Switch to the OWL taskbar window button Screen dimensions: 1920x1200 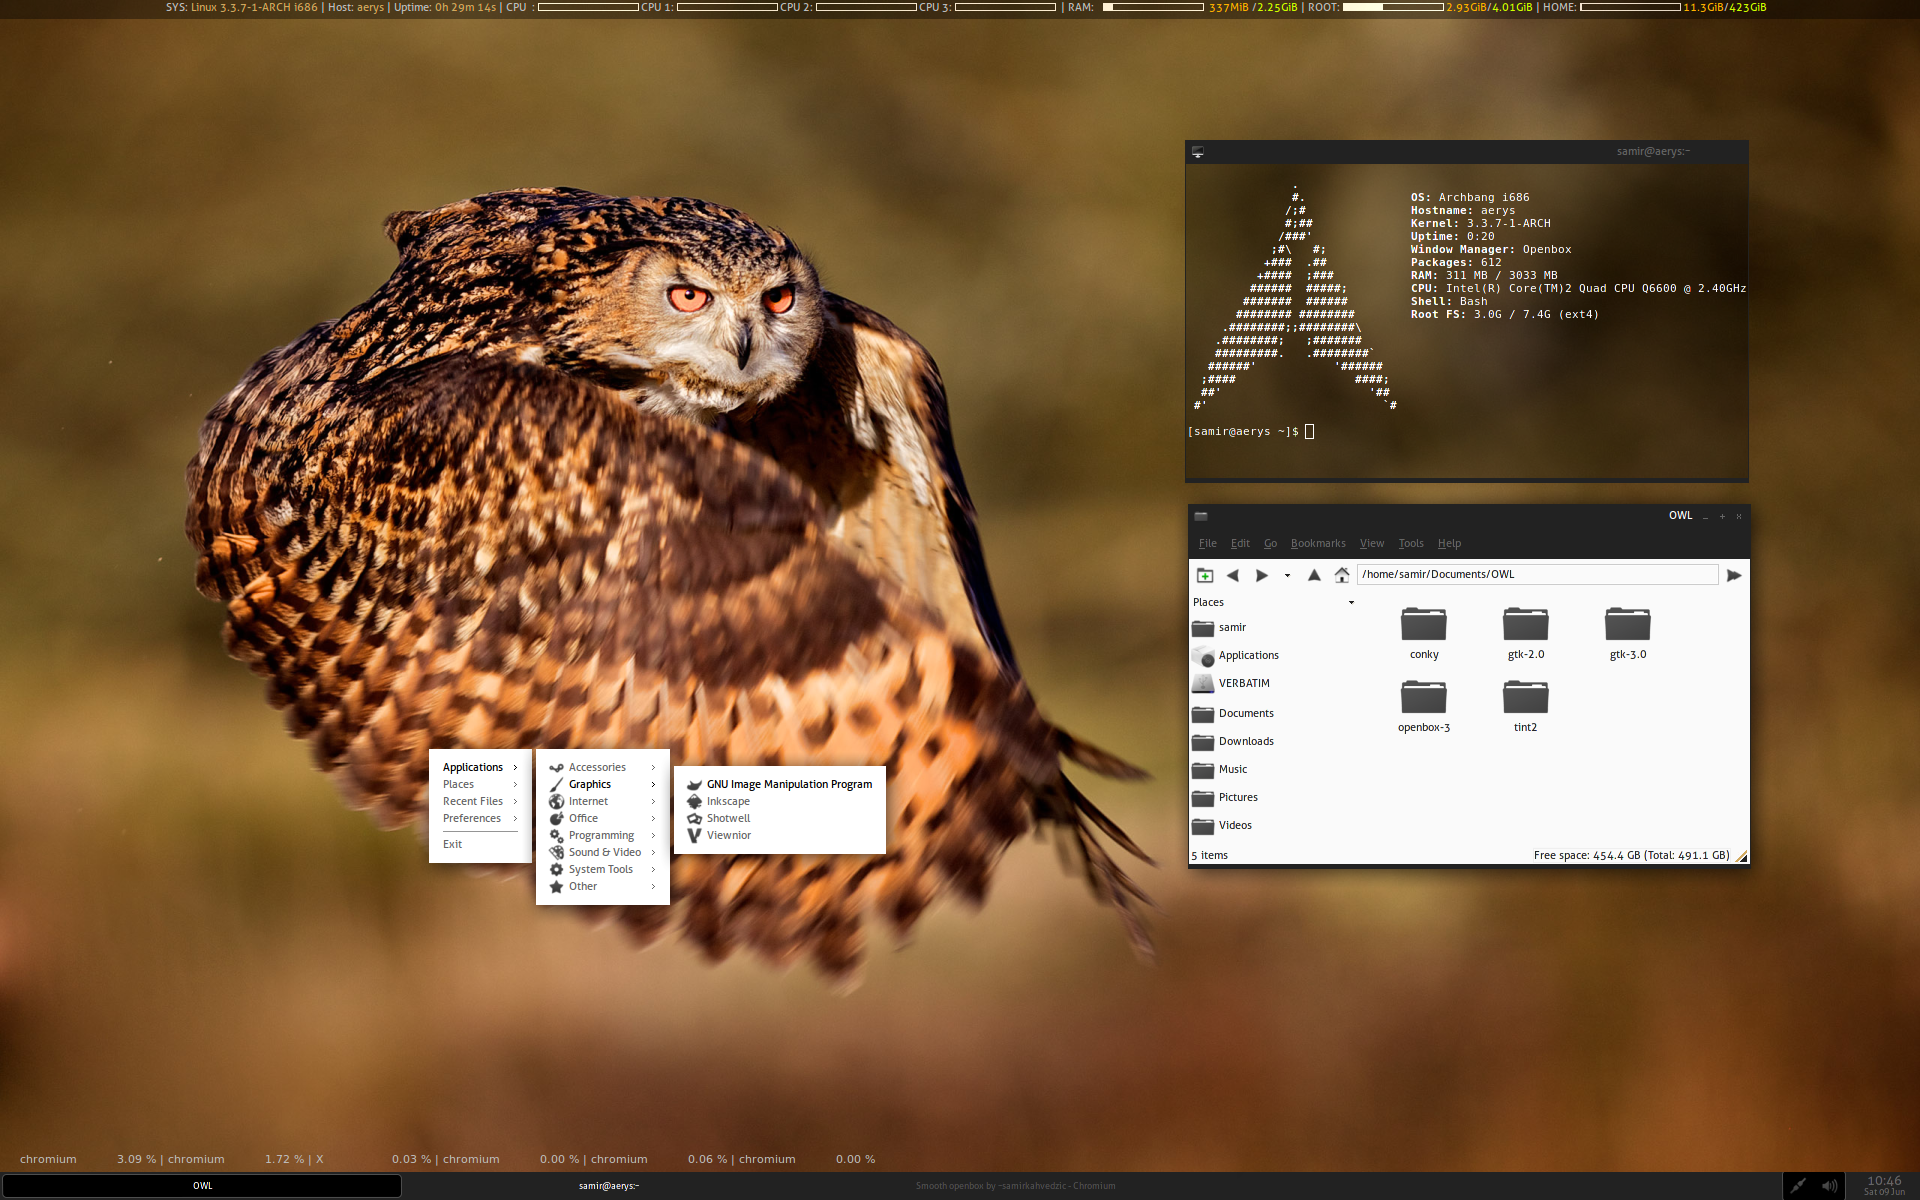[202, 1186]
